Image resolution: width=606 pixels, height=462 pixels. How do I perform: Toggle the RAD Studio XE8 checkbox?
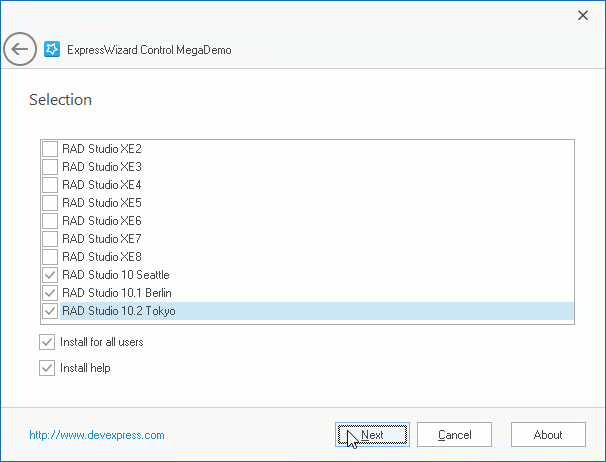[x=50, y=257]
